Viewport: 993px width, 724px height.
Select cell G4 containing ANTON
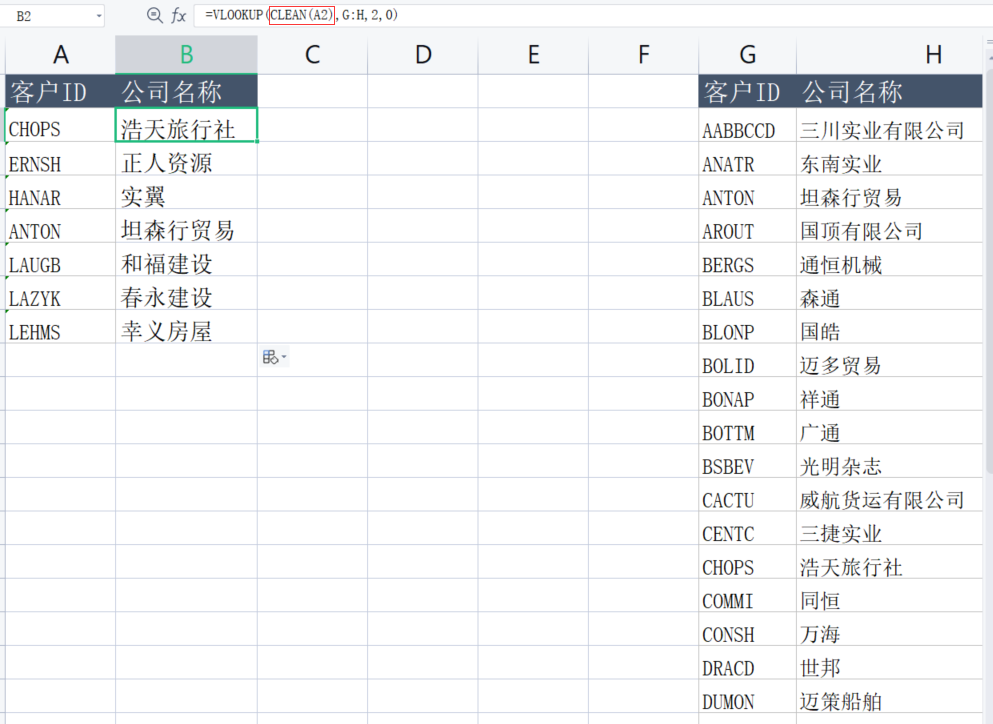coord(747,192)
